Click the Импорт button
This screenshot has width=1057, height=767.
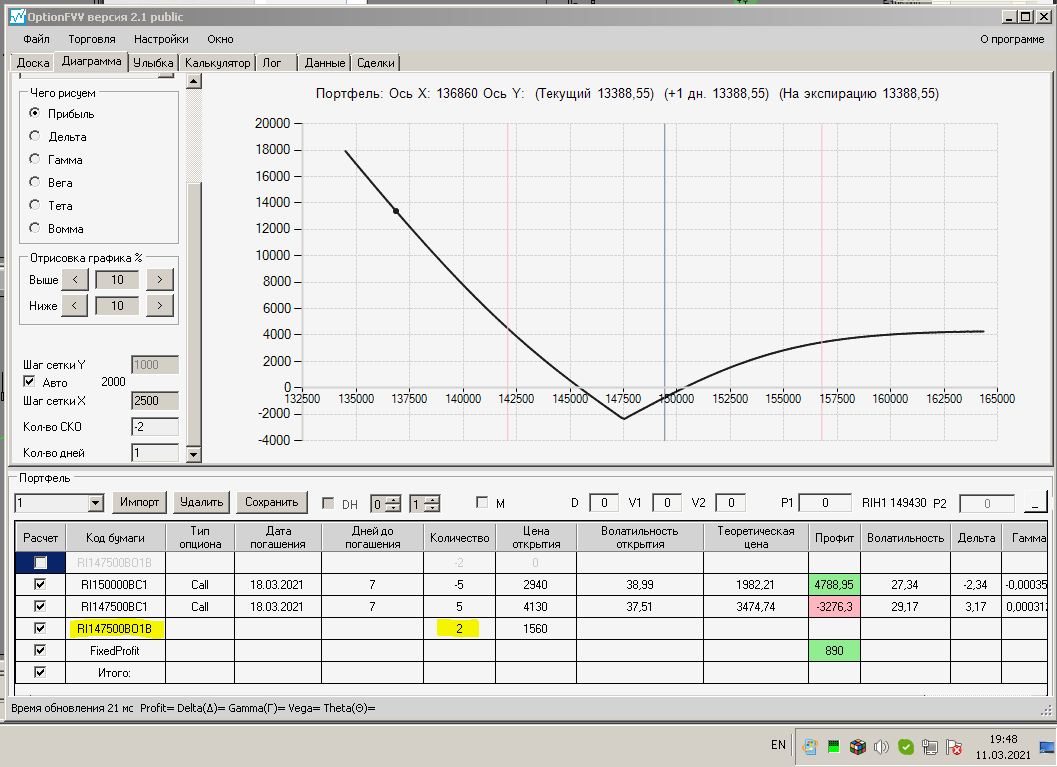point(139,502)
